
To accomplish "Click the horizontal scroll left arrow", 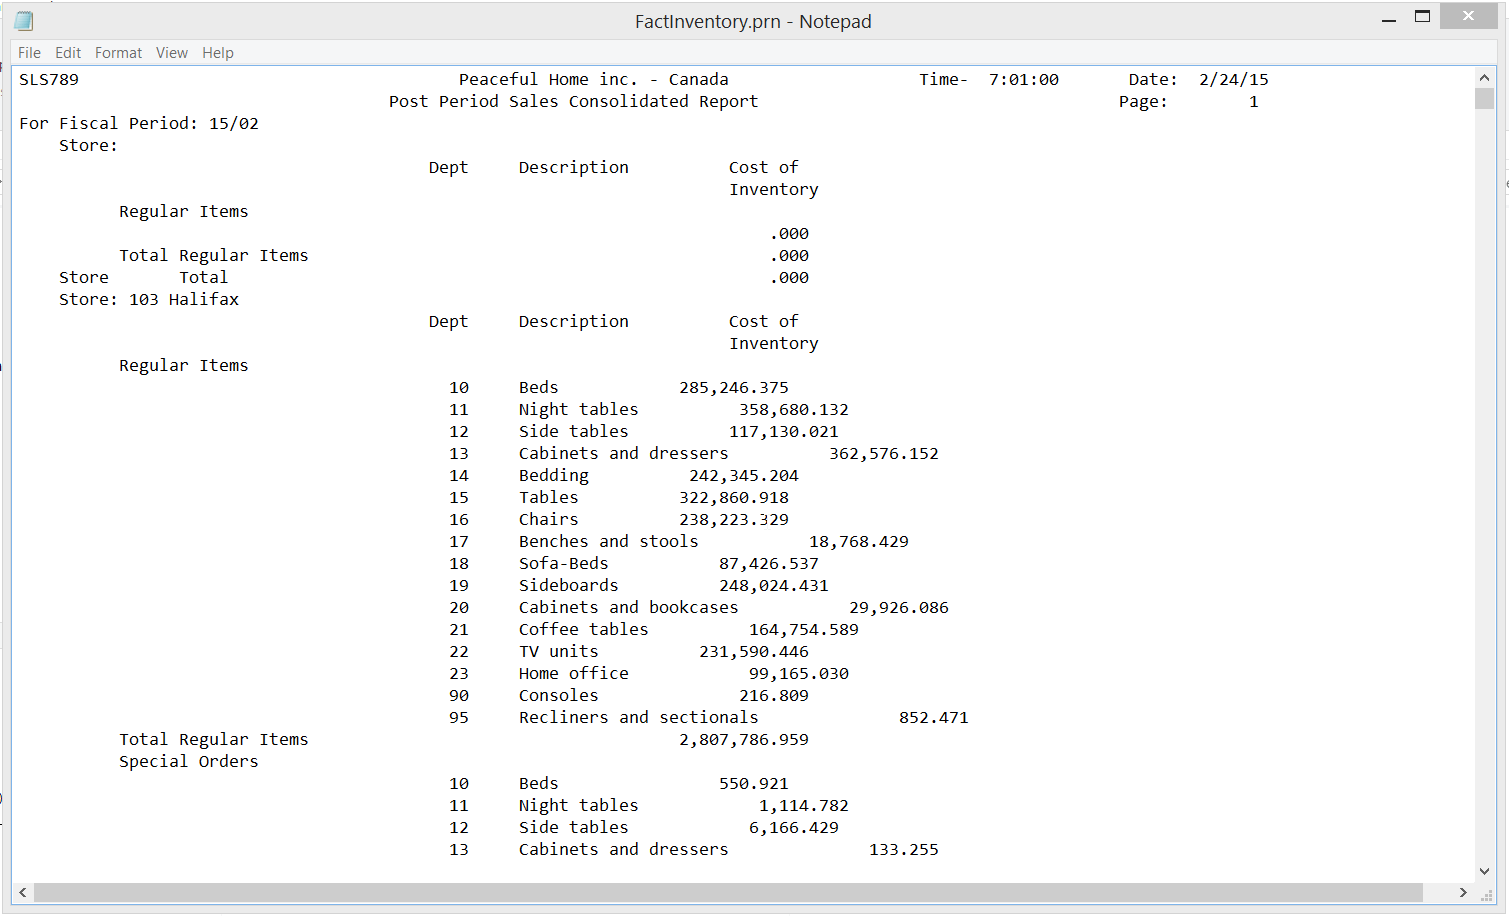I will pyautogui.click(x=23, y=892).
